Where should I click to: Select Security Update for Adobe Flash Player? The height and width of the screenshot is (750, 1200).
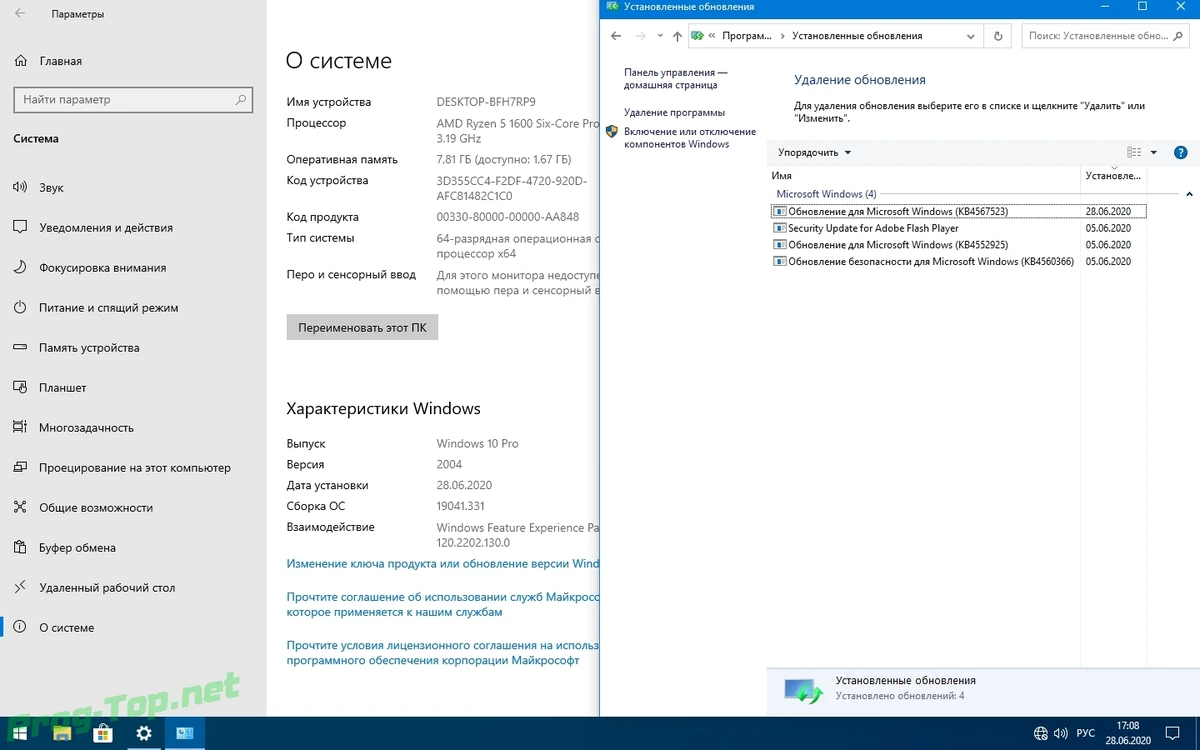(x=958, y=228)
